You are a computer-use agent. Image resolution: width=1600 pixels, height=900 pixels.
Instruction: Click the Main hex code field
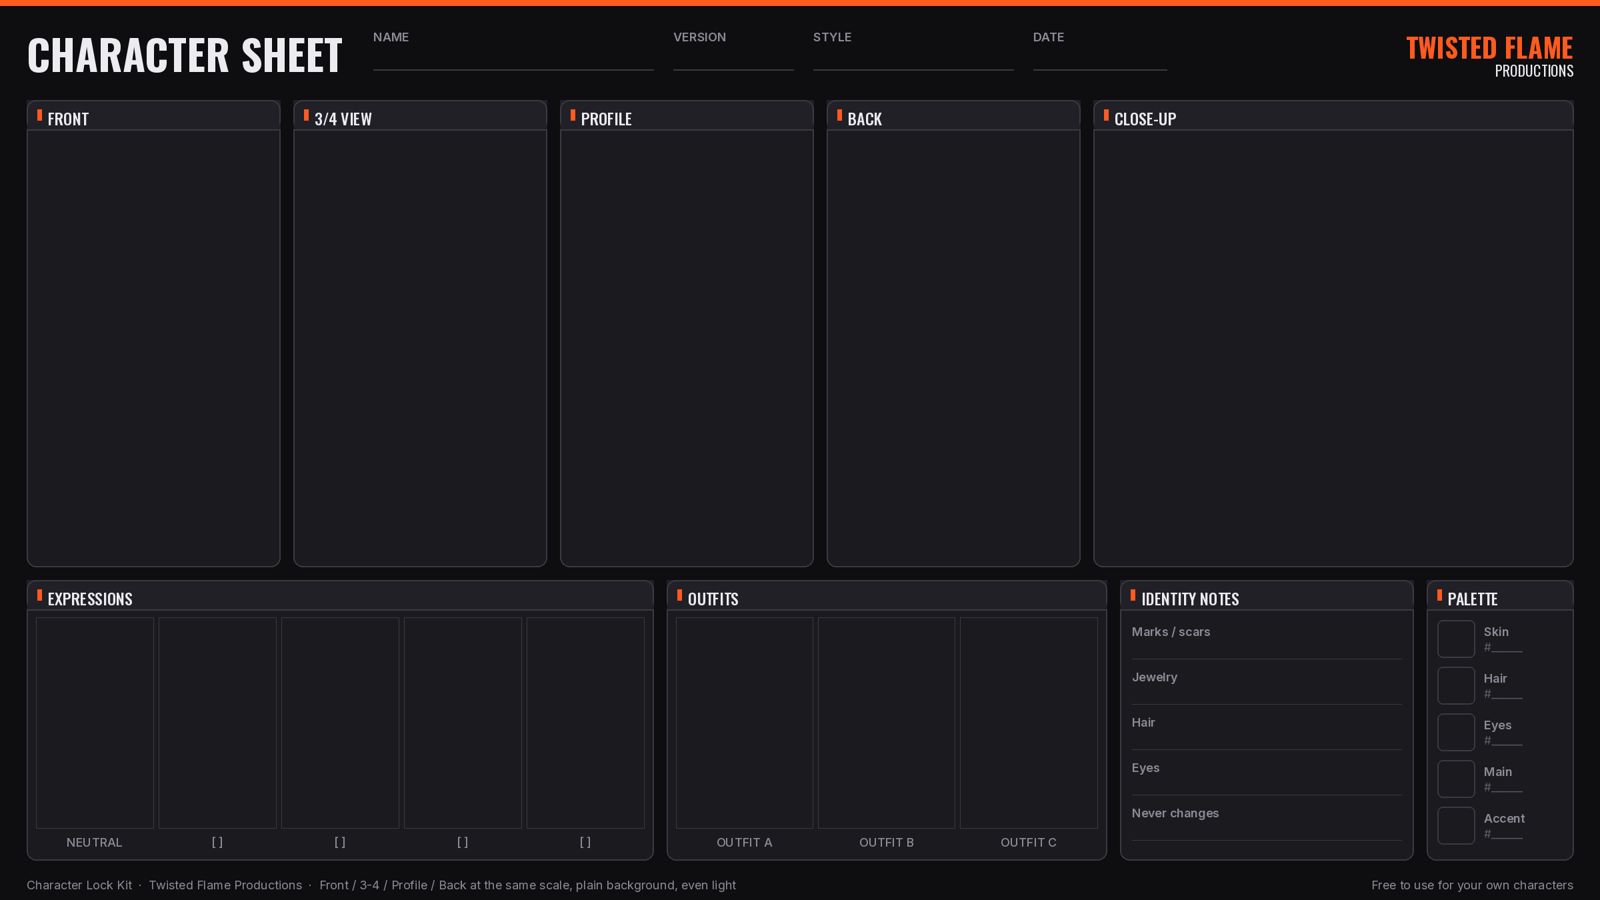point(1503,787)
